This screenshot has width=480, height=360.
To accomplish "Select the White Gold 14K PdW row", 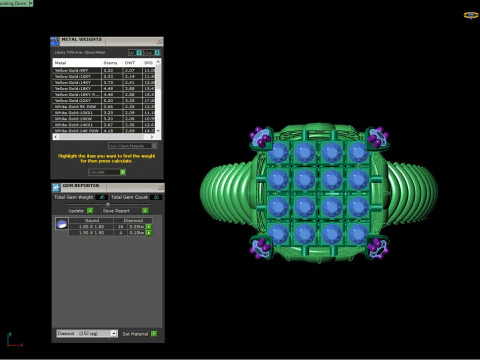I will (104, 130).
